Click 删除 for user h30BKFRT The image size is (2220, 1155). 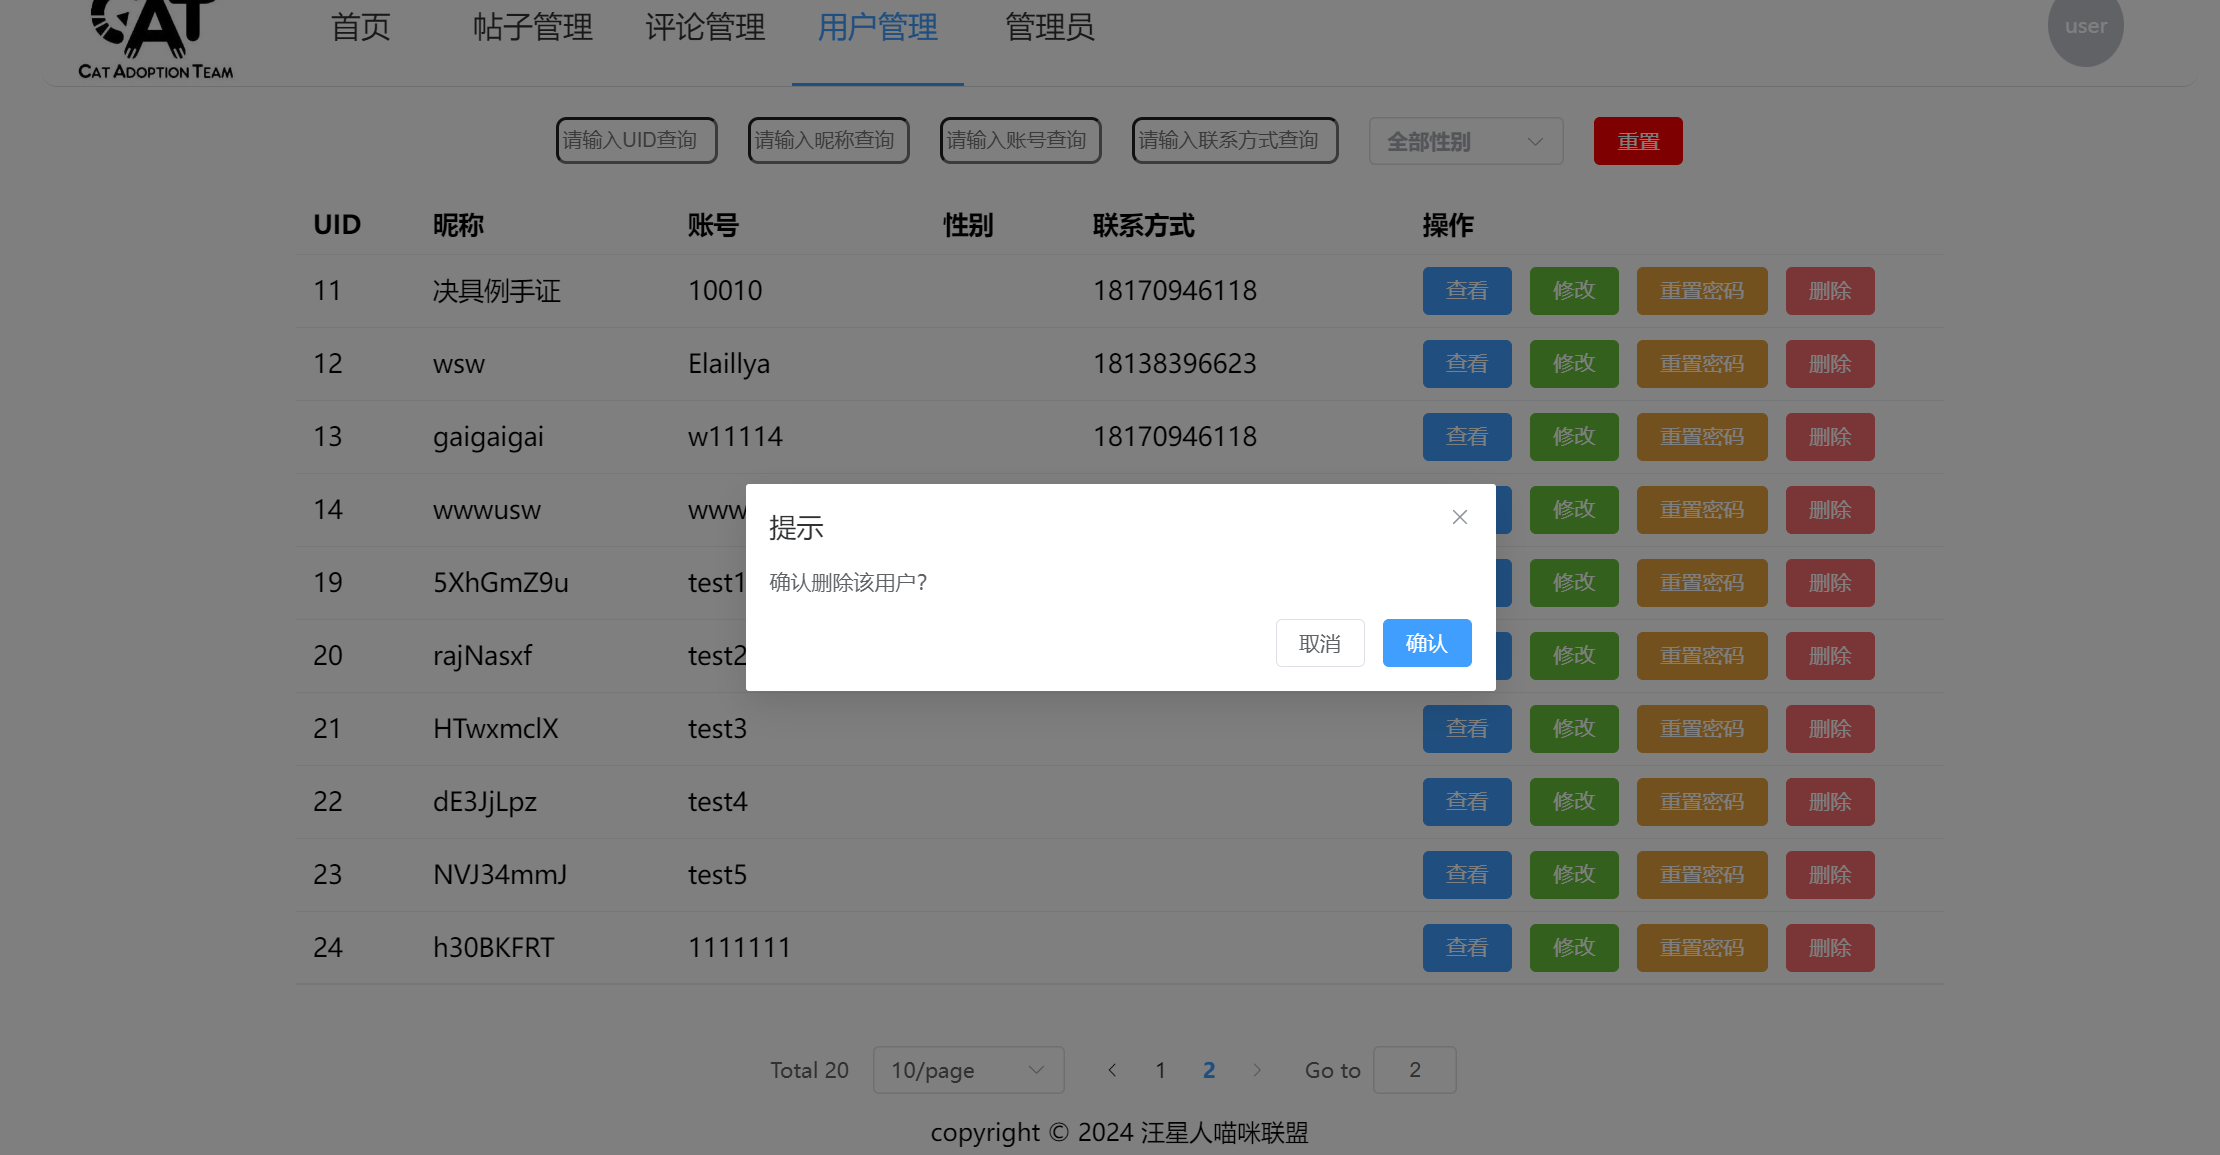pos(1829,948)
